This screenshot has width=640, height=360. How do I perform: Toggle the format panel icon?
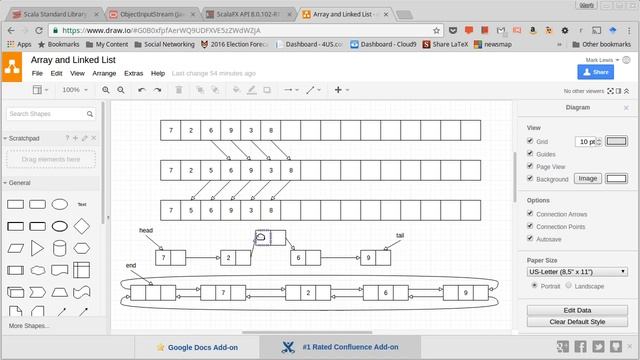pos(618,91)
